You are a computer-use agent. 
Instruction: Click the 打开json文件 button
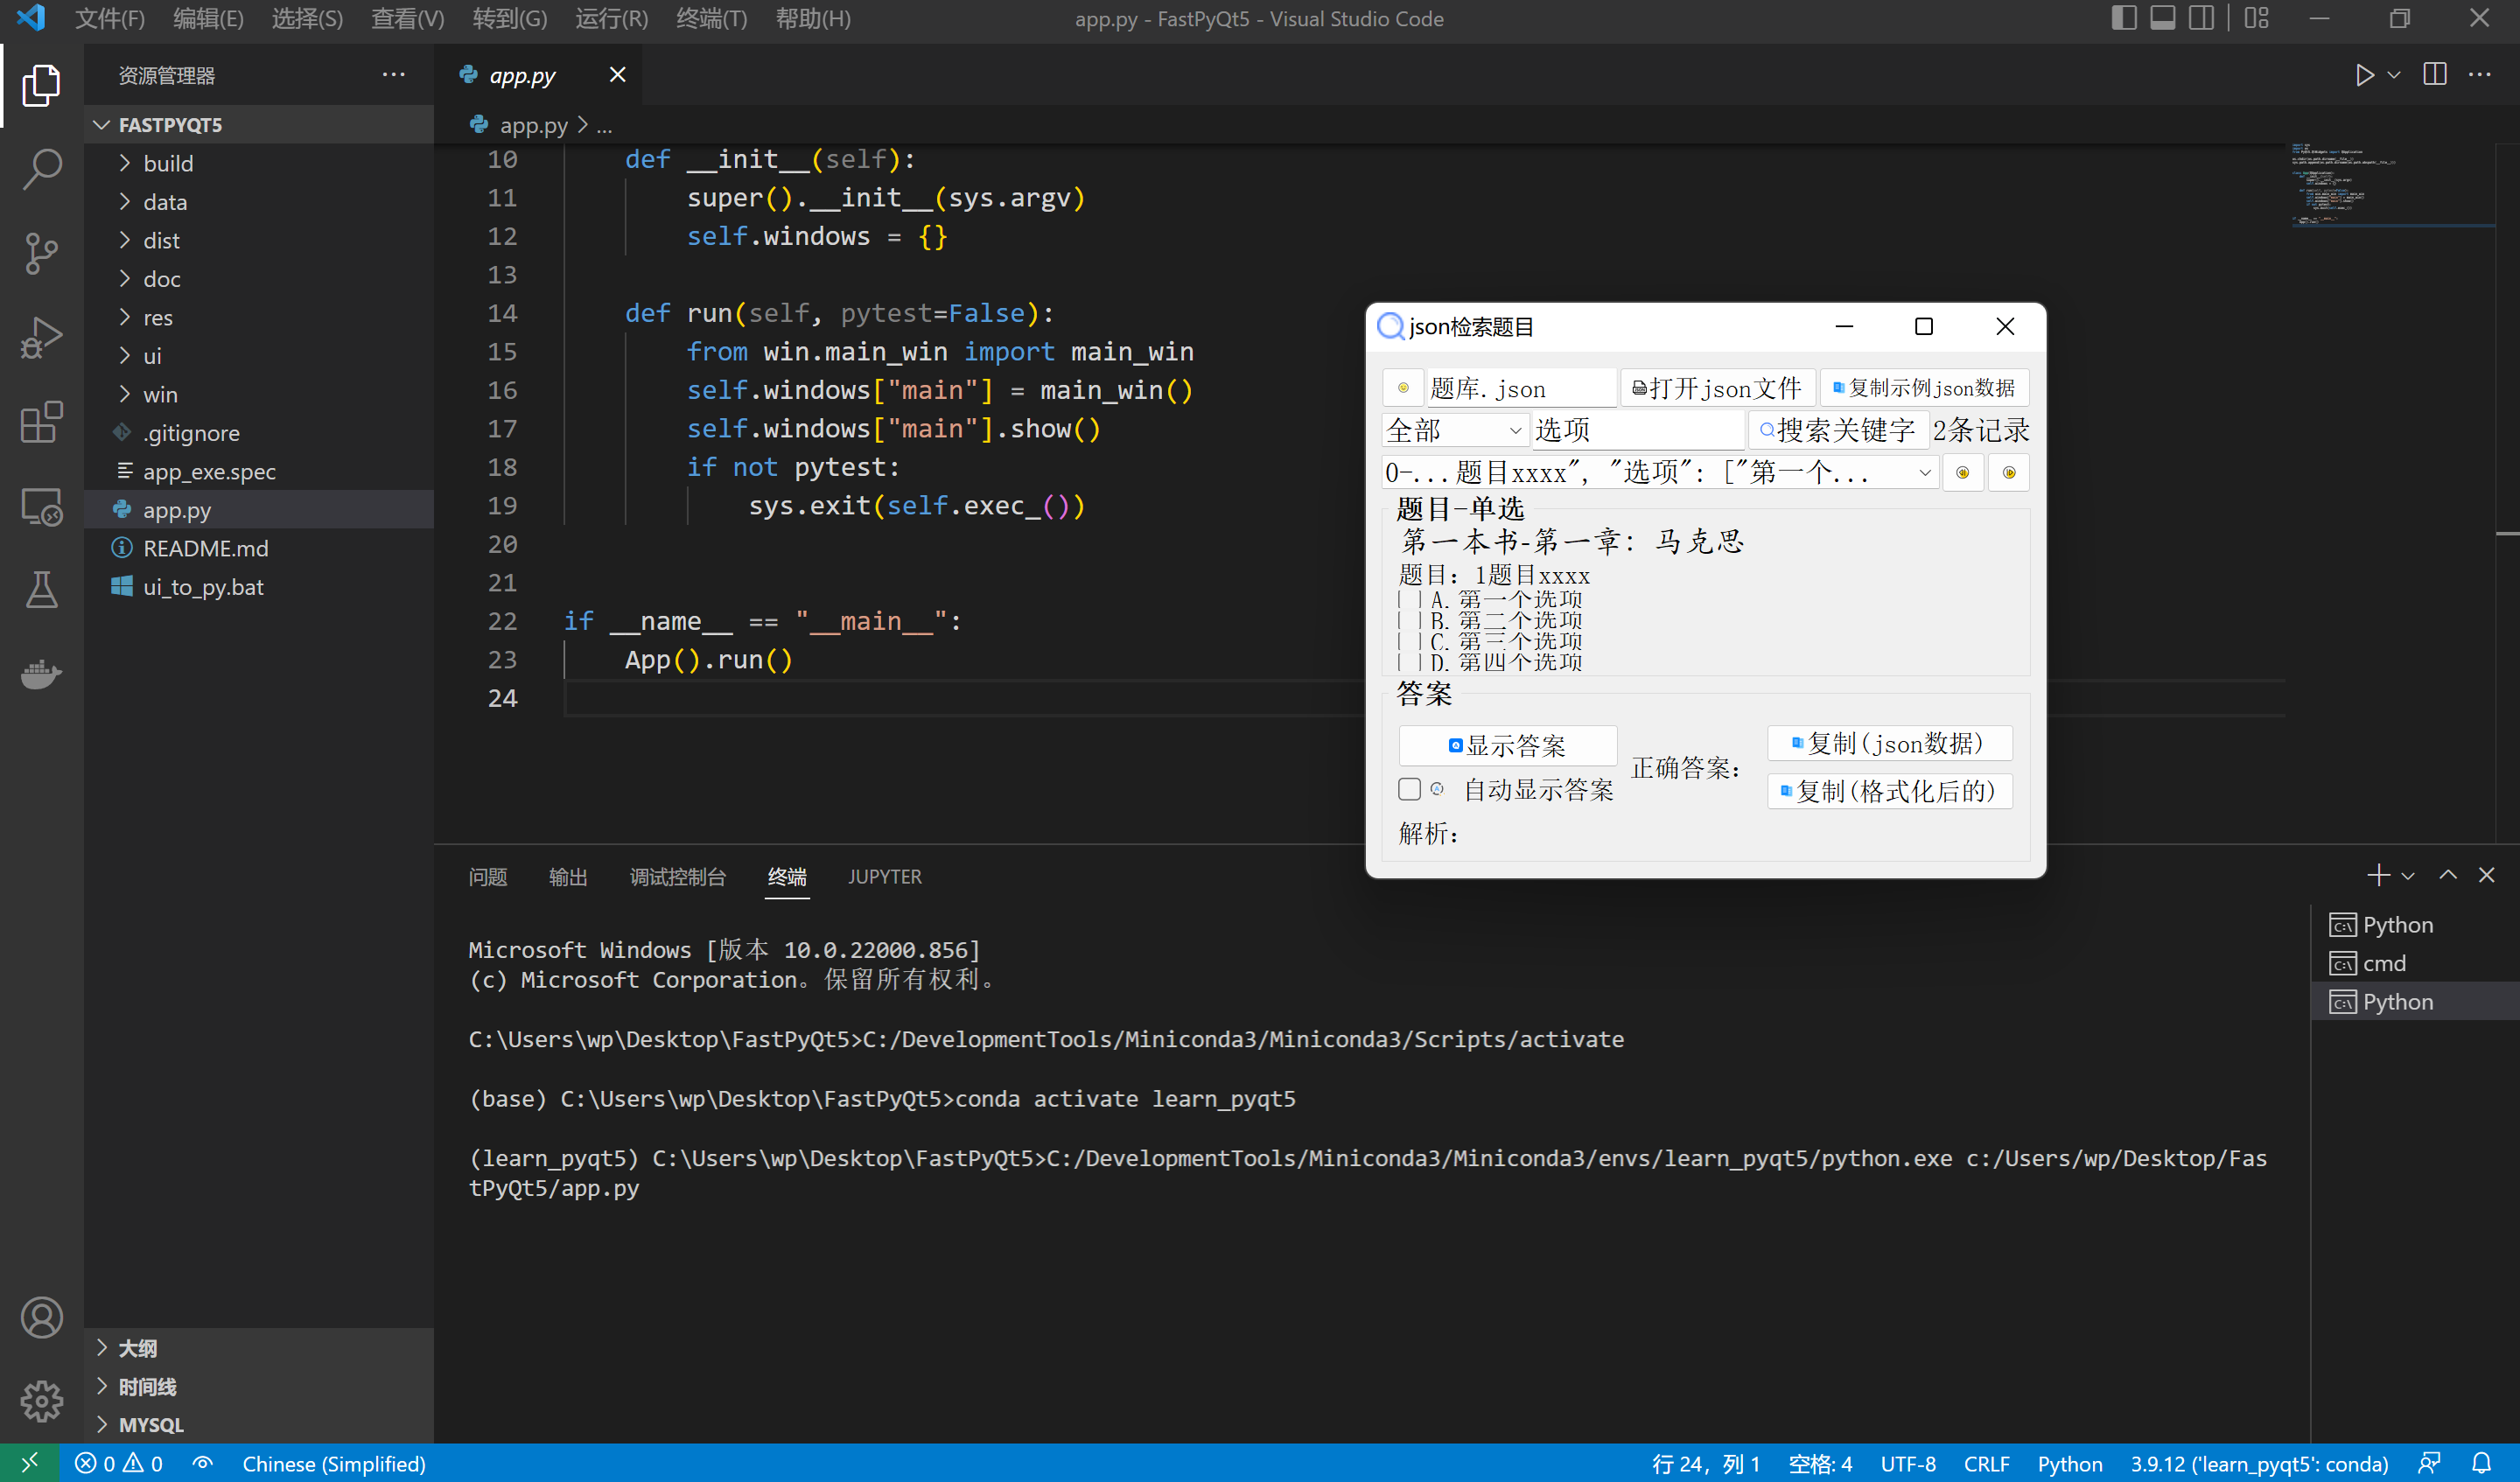(x=1717, y=388)
